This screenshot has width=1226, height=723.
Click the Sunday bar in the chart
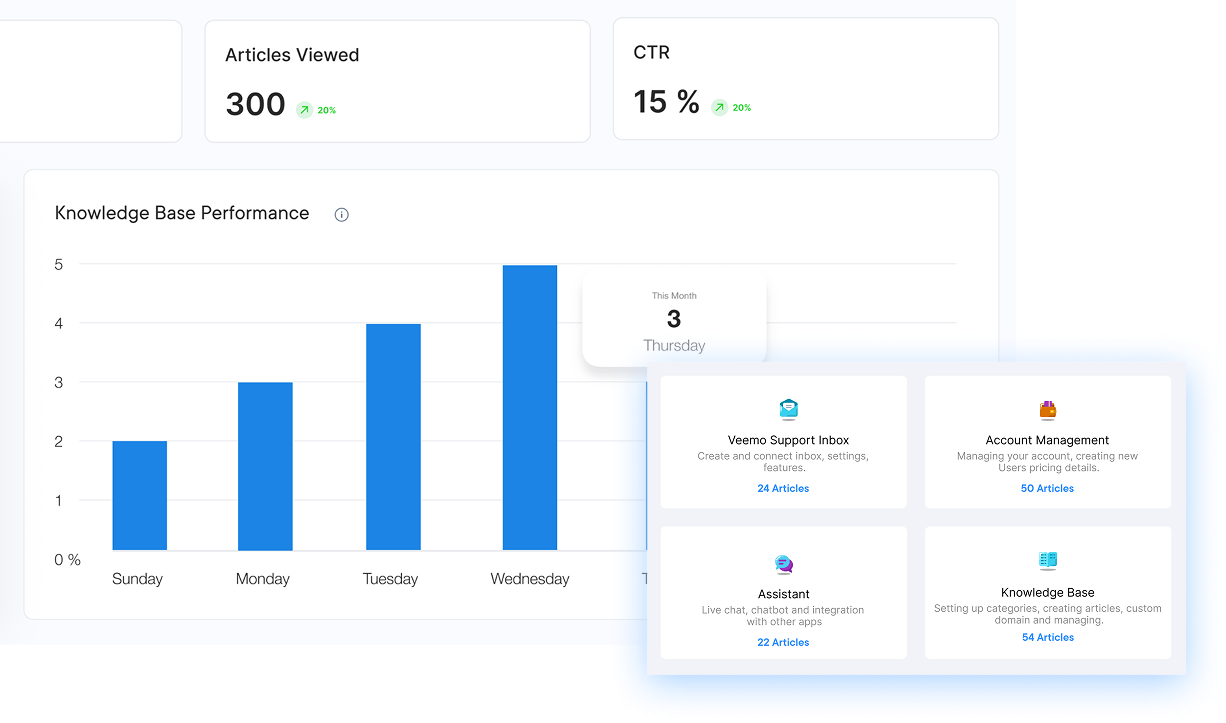pyautogui.click(x=140, y=496)
